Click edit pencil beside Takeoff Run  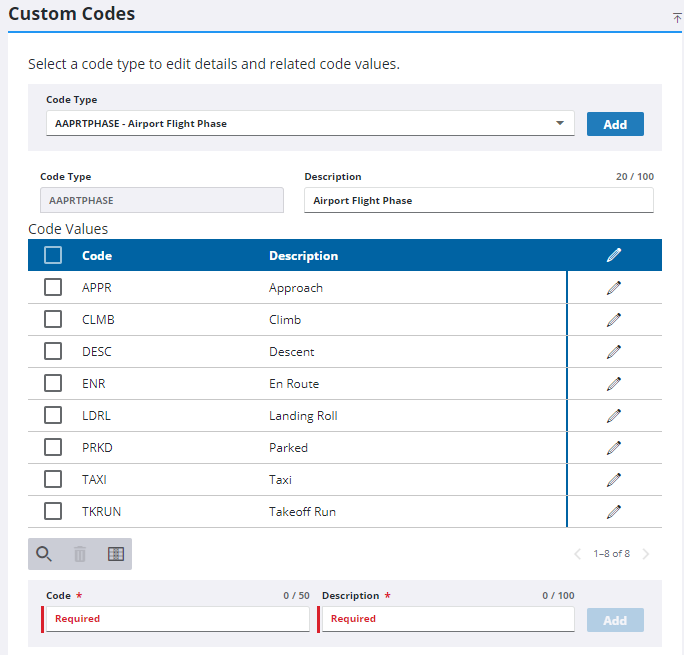click(x=613, y=512)
